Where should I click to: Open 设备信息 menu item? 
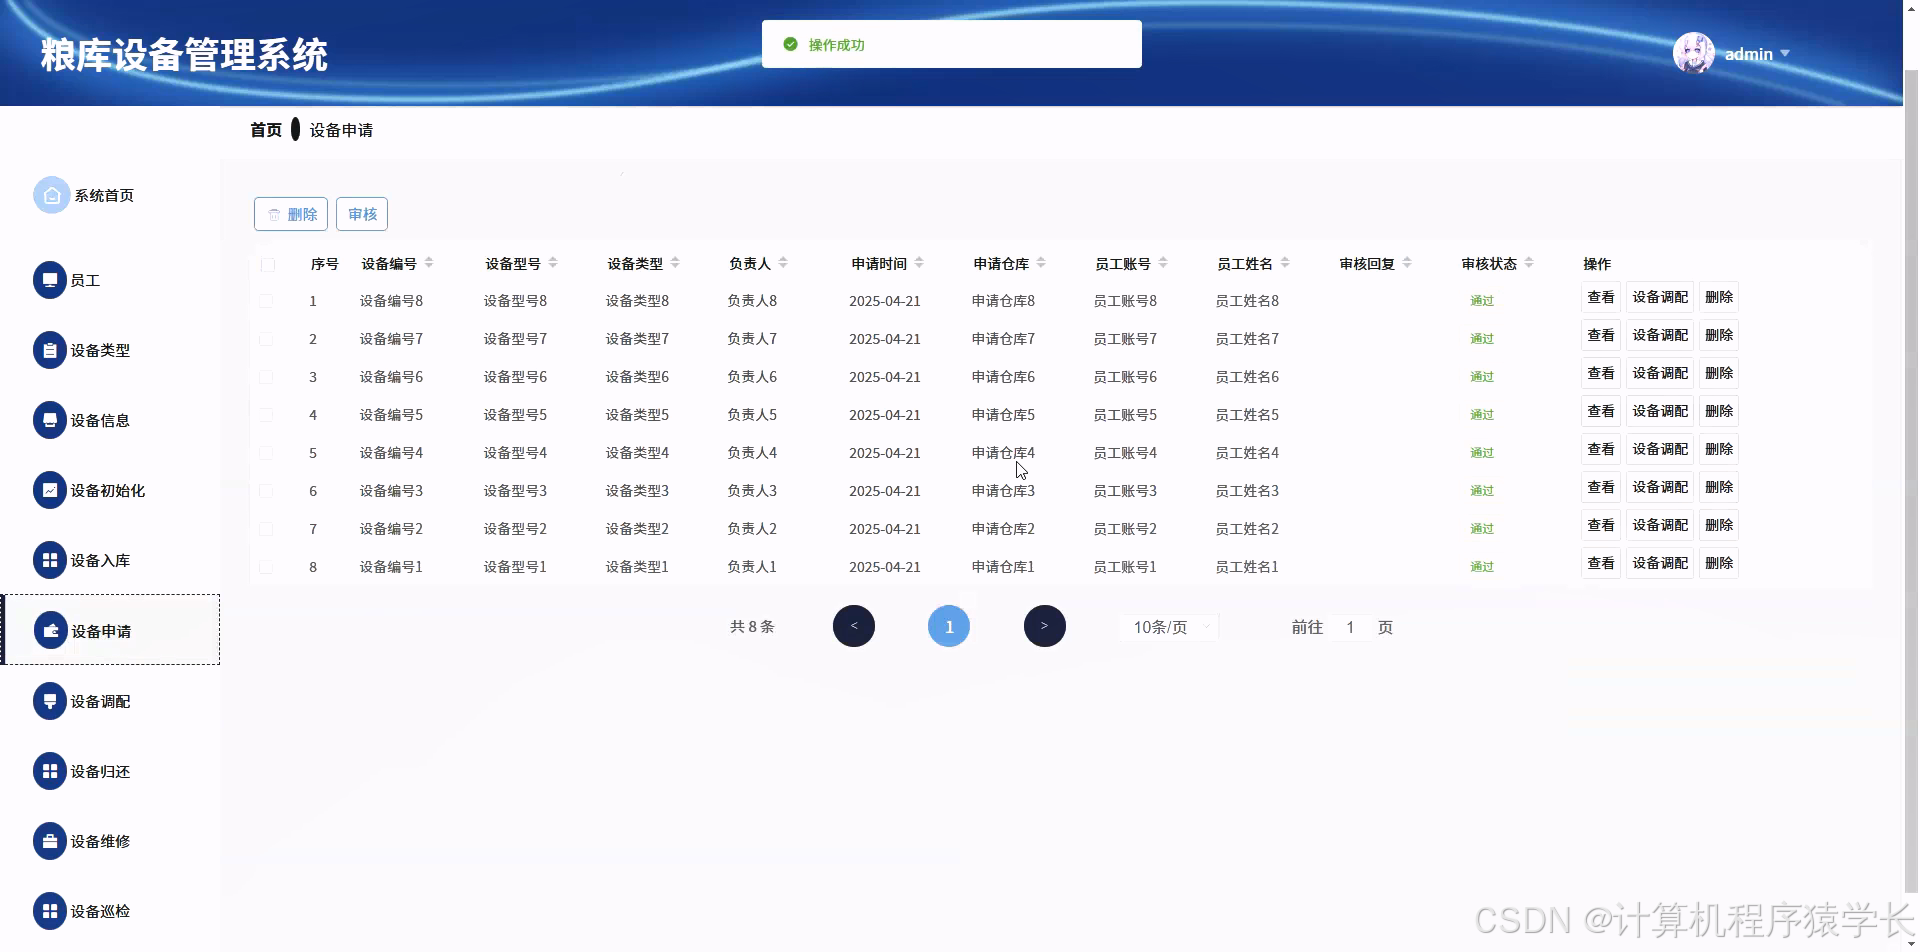point(100,420)
